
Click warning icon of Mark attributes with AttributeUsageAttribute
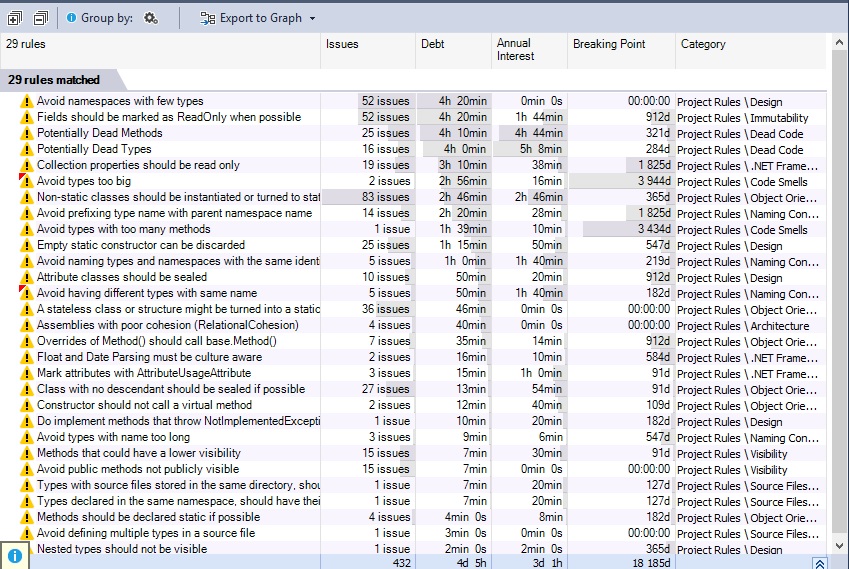tap(26, 373)
